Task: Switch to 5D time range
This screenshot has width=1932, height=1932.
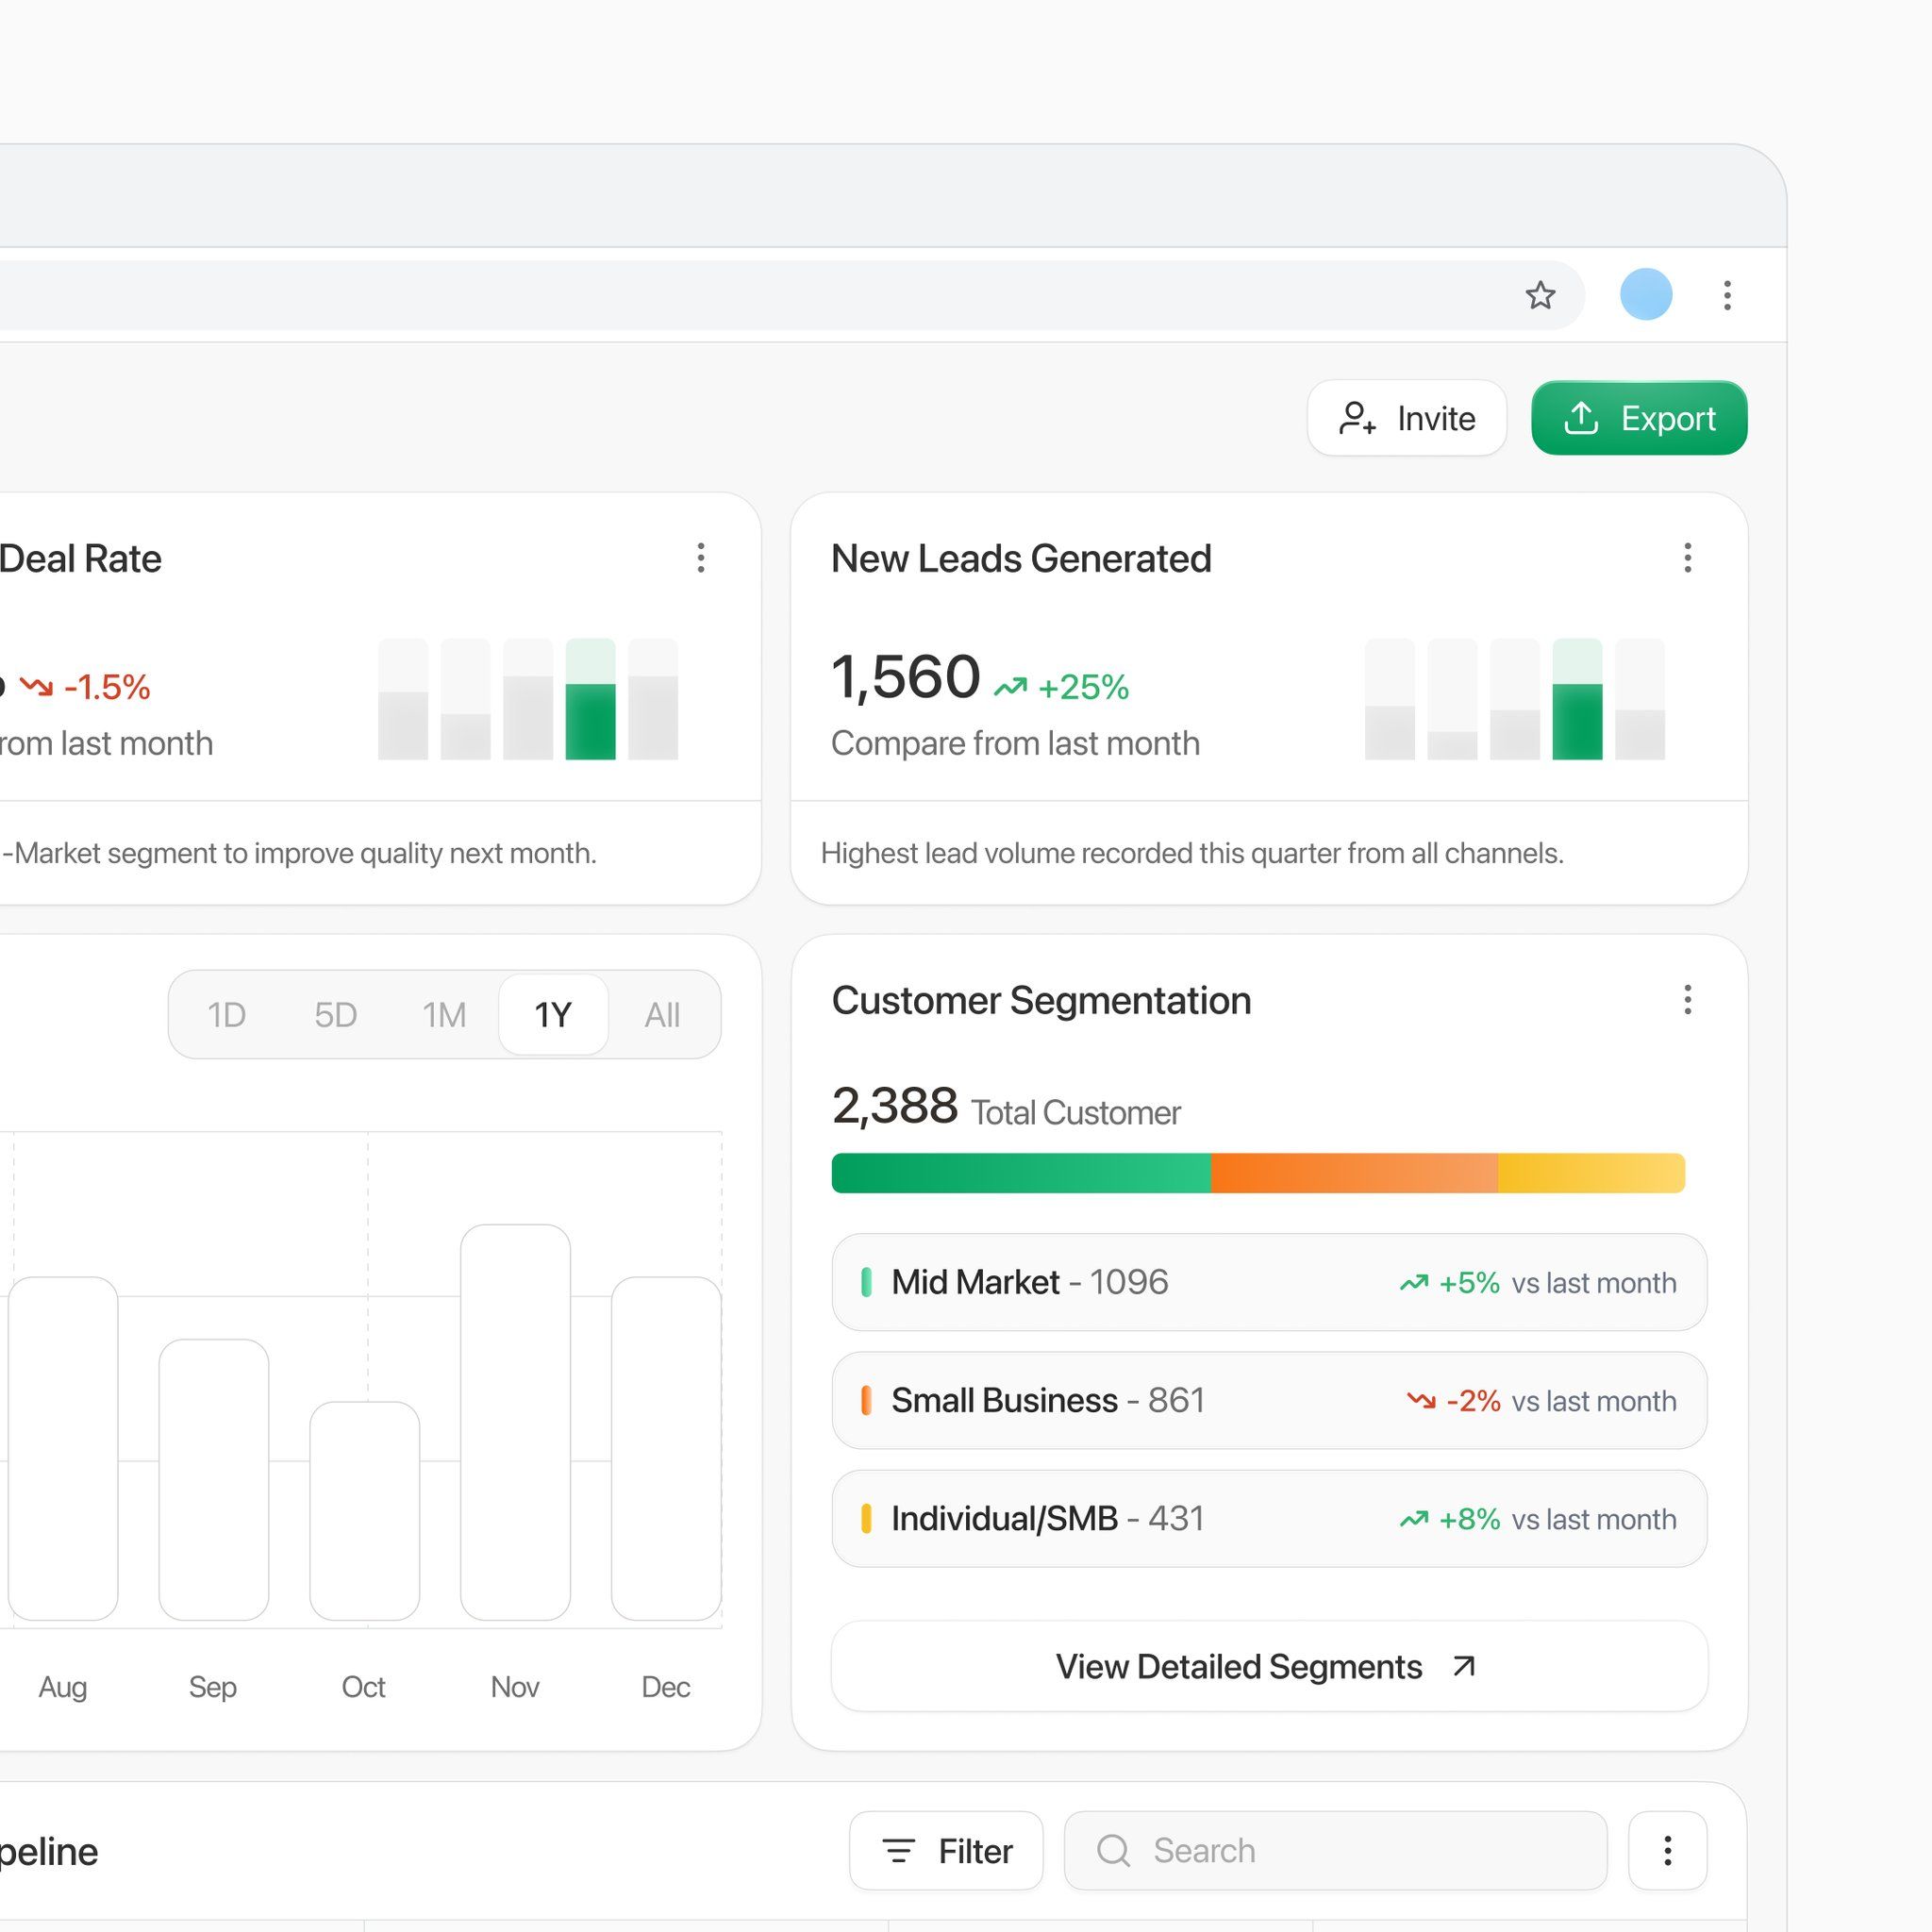Action: pos(336,1015)
